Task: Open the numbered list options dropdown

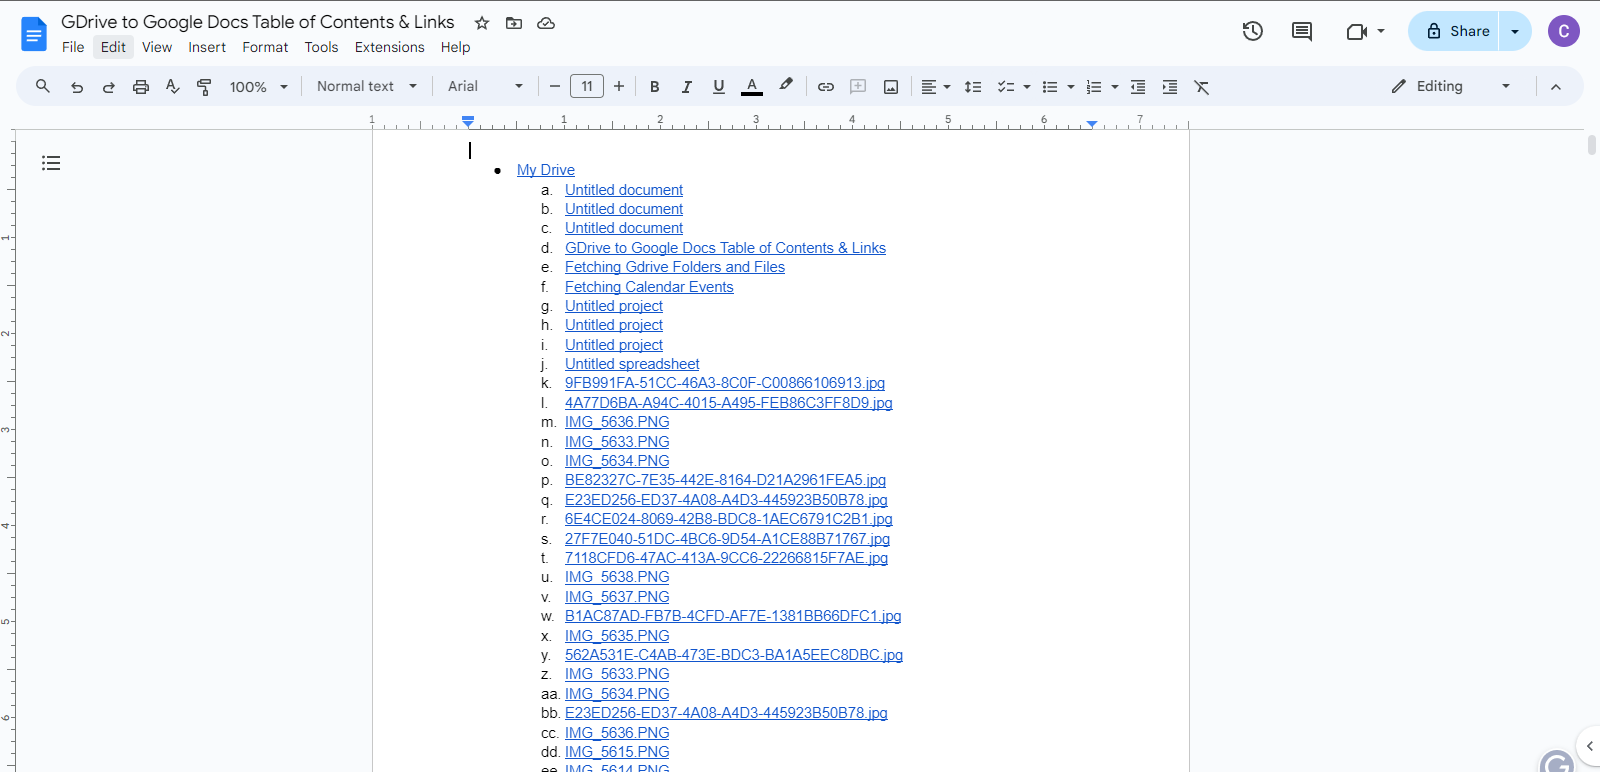Action: 1115,87
